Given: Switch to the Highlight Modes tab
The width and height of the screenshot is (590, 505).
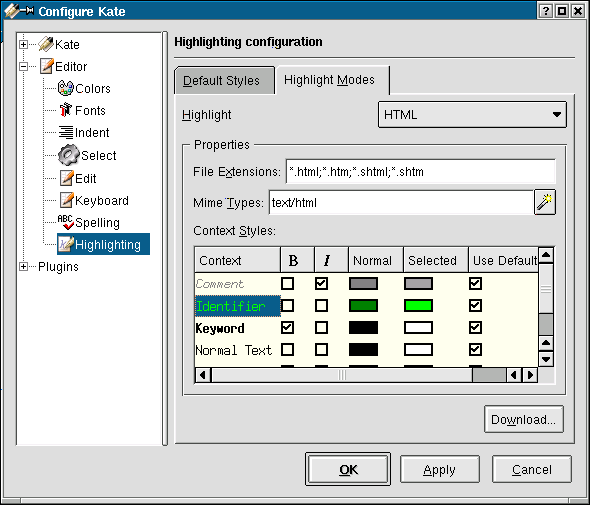Looking at the screenshot, I should 332,80.
